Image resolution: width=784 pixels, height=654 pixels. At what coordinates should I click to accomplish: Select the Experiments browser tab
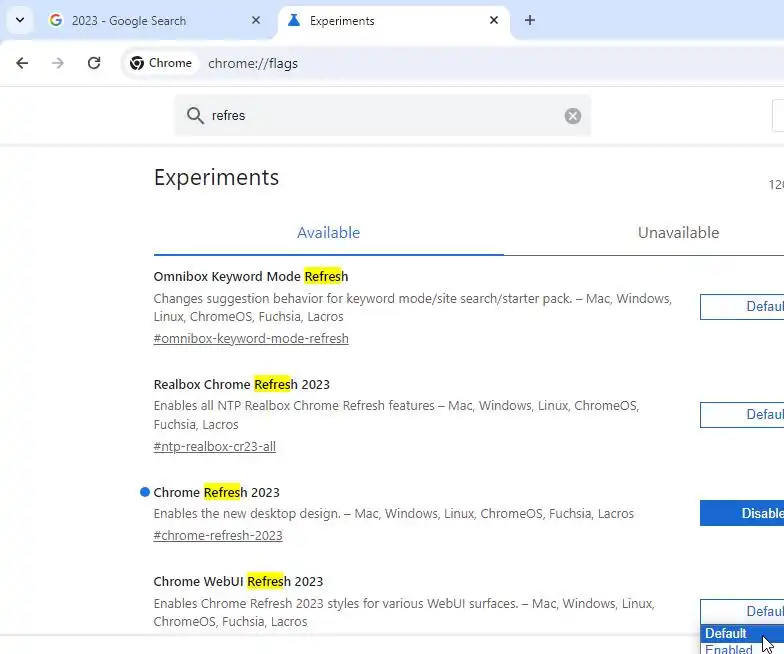point(394,20)
